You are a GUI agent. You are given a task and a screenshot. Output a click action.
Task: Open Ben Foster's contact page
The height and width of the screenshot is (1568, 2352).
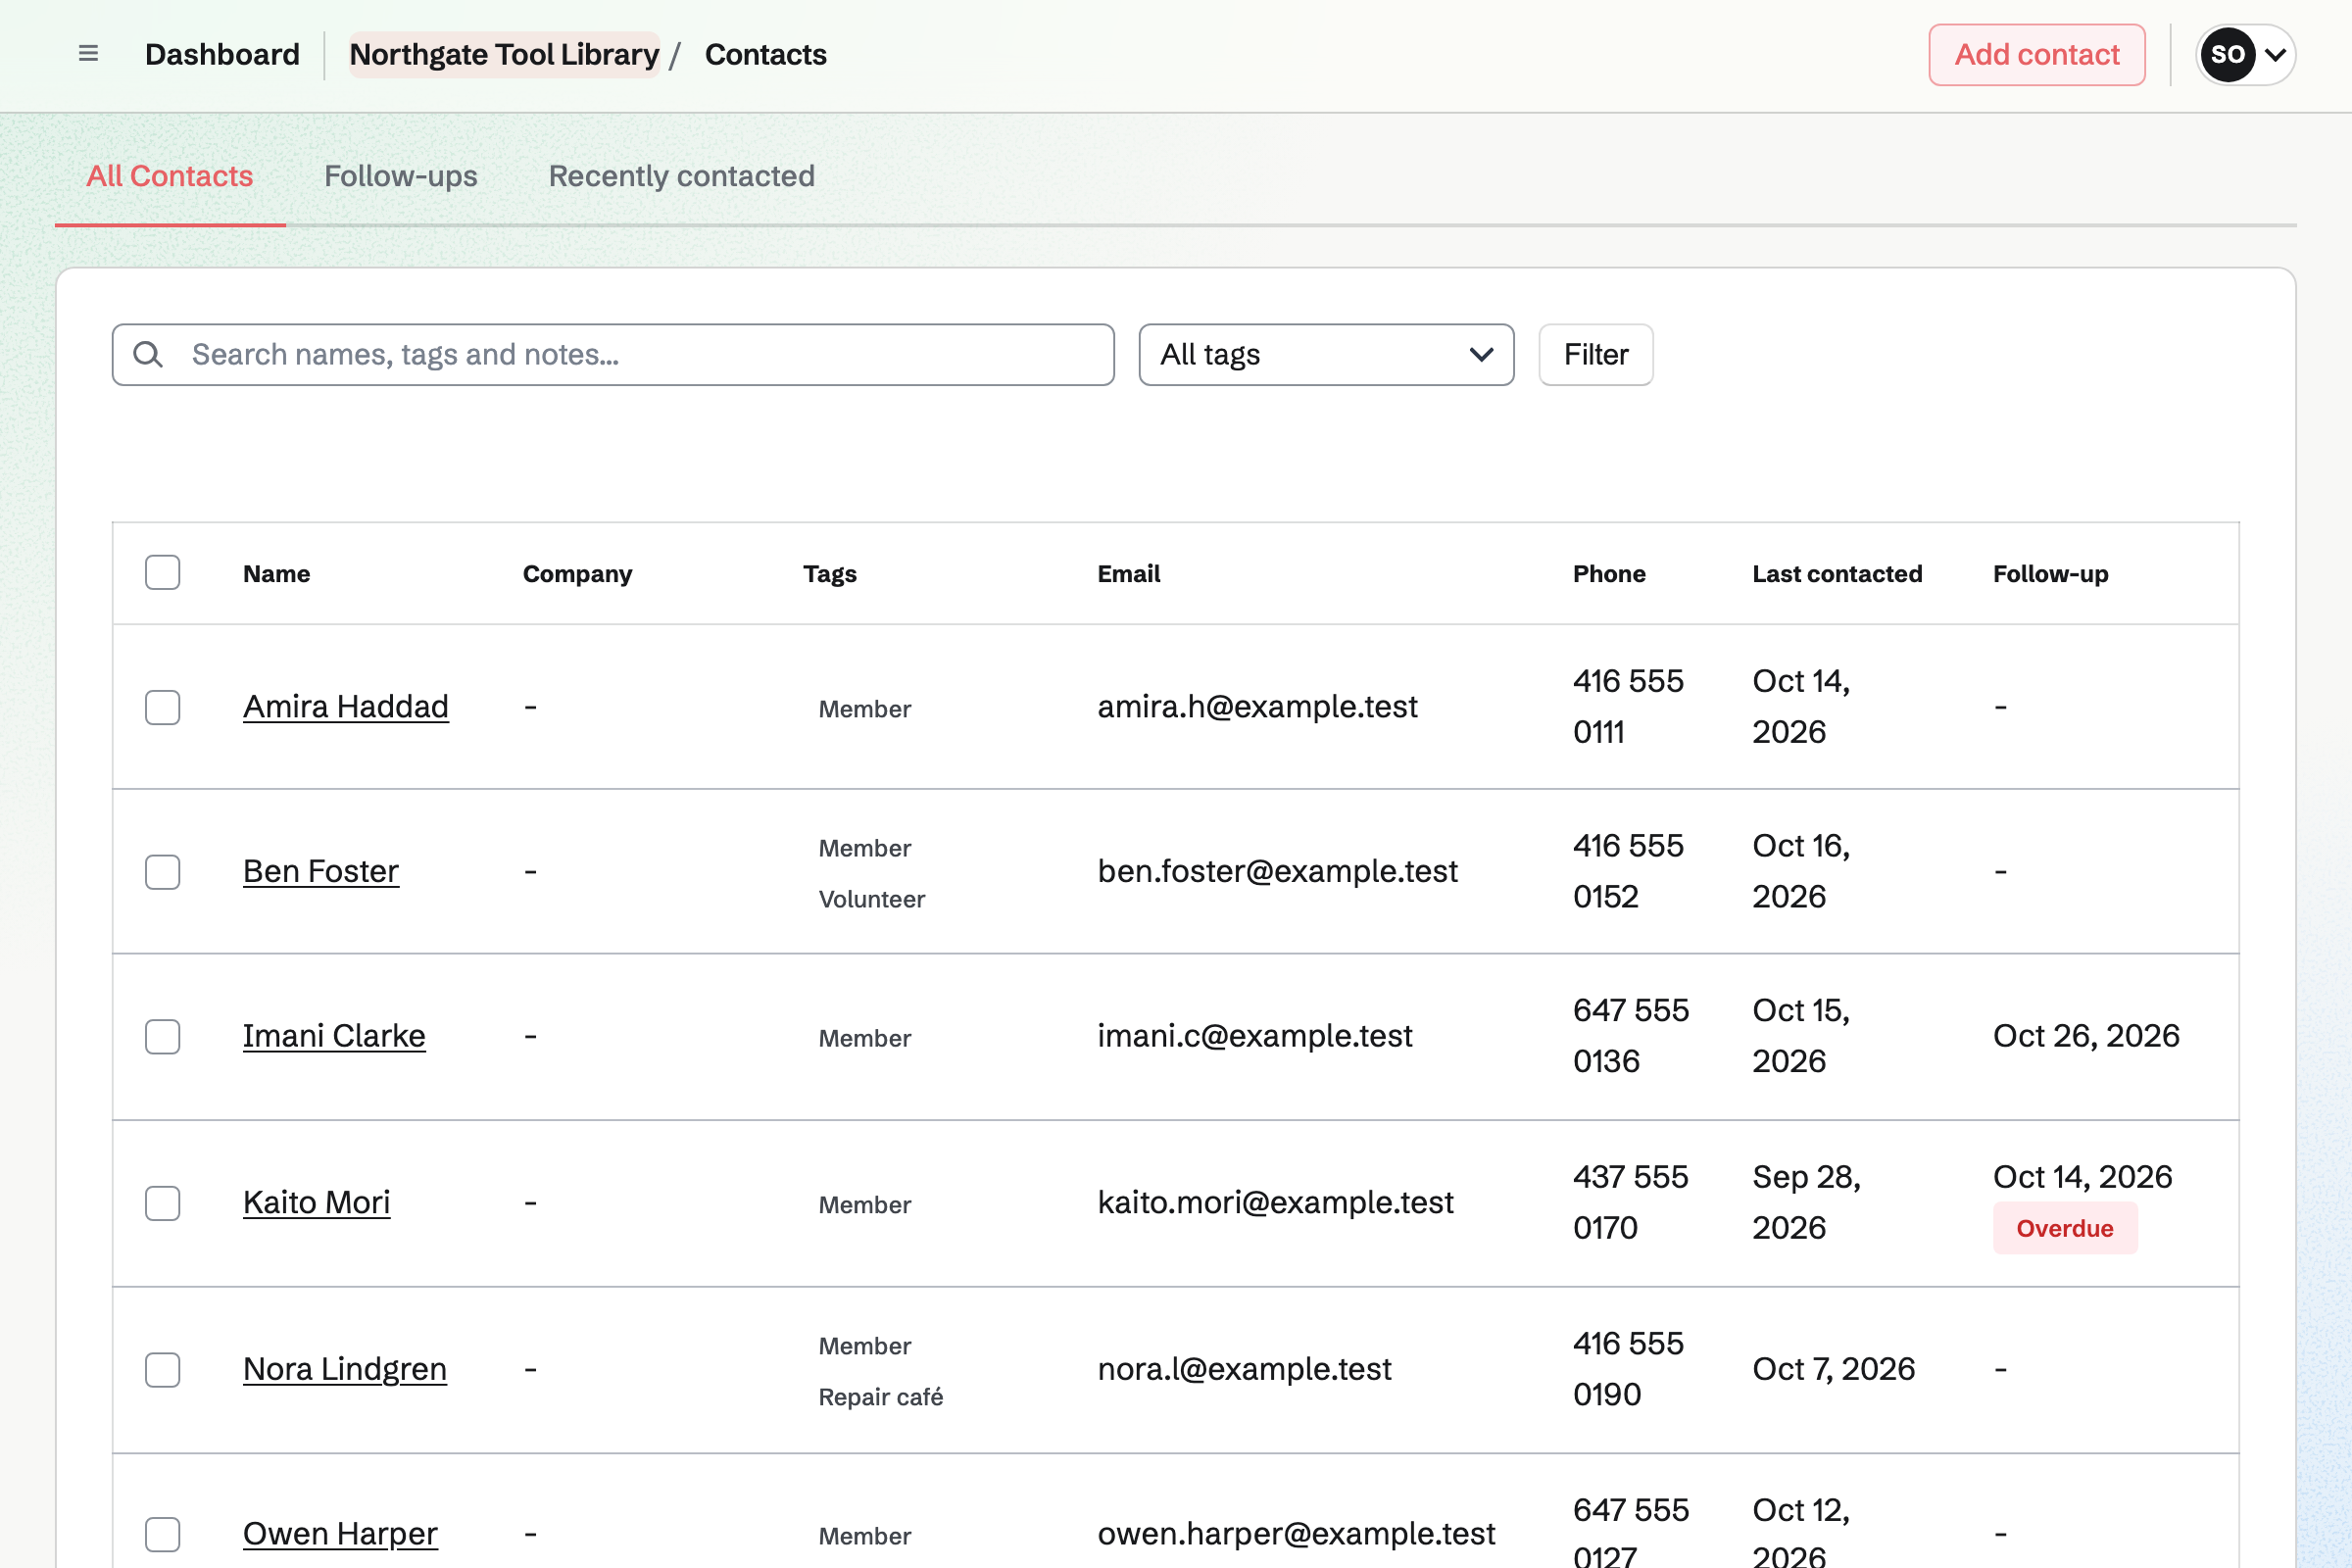321,871
